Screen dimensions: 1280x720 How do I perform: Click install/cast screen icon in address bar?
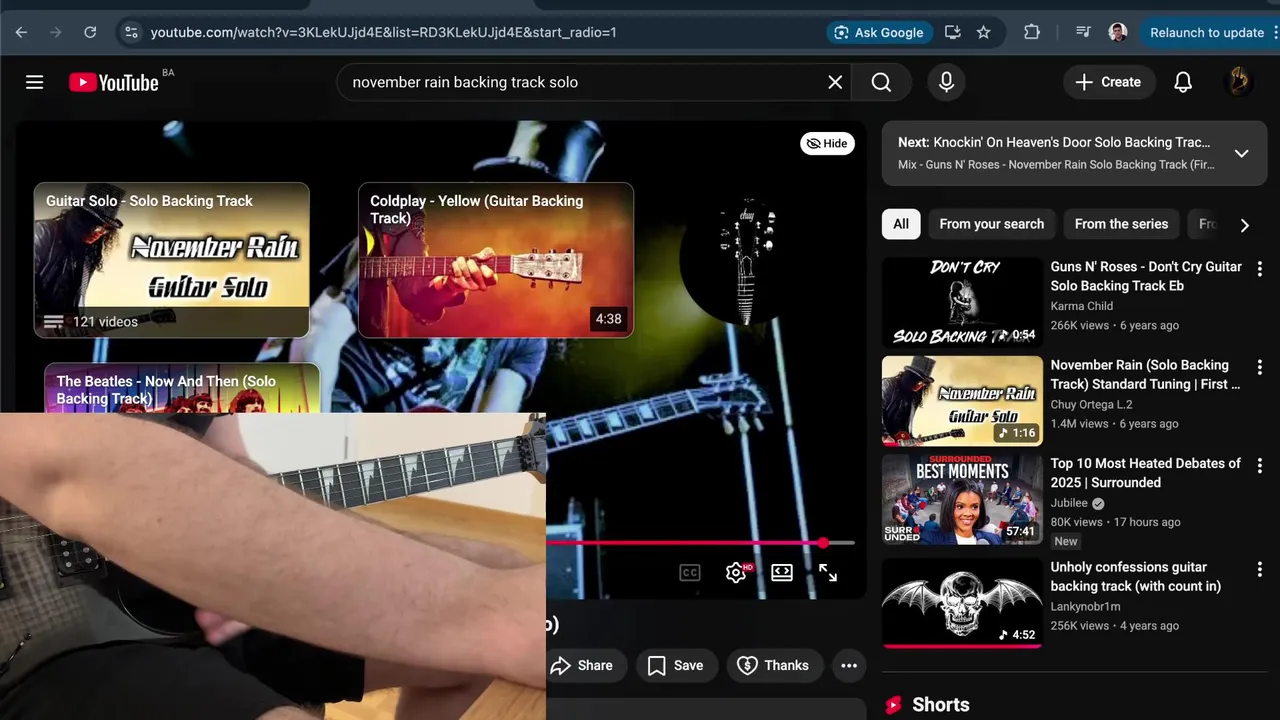(952, 32)
